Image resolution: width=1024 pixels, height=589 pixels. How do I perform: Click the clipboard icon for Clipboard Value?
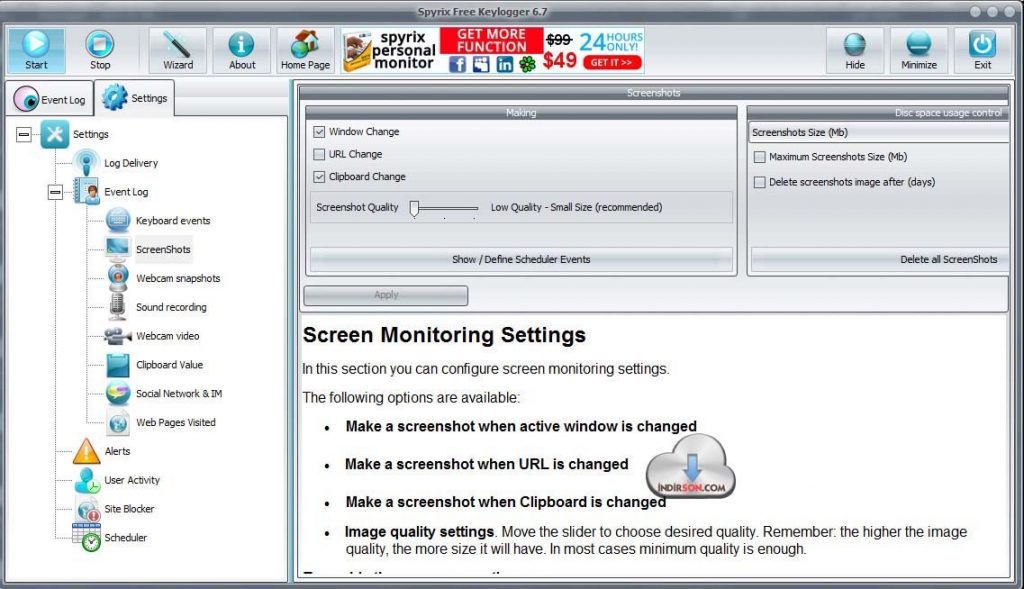tap(118, 364)
